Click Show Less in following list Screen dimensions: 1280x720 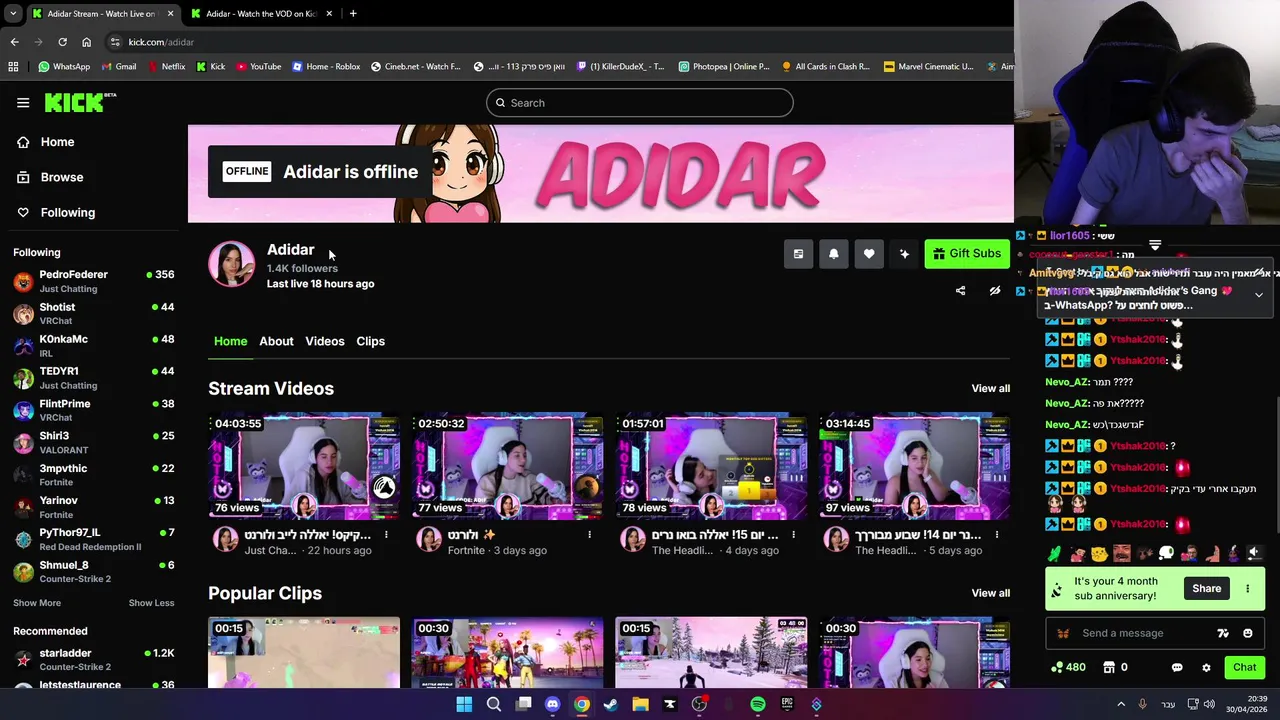[151, 603]
